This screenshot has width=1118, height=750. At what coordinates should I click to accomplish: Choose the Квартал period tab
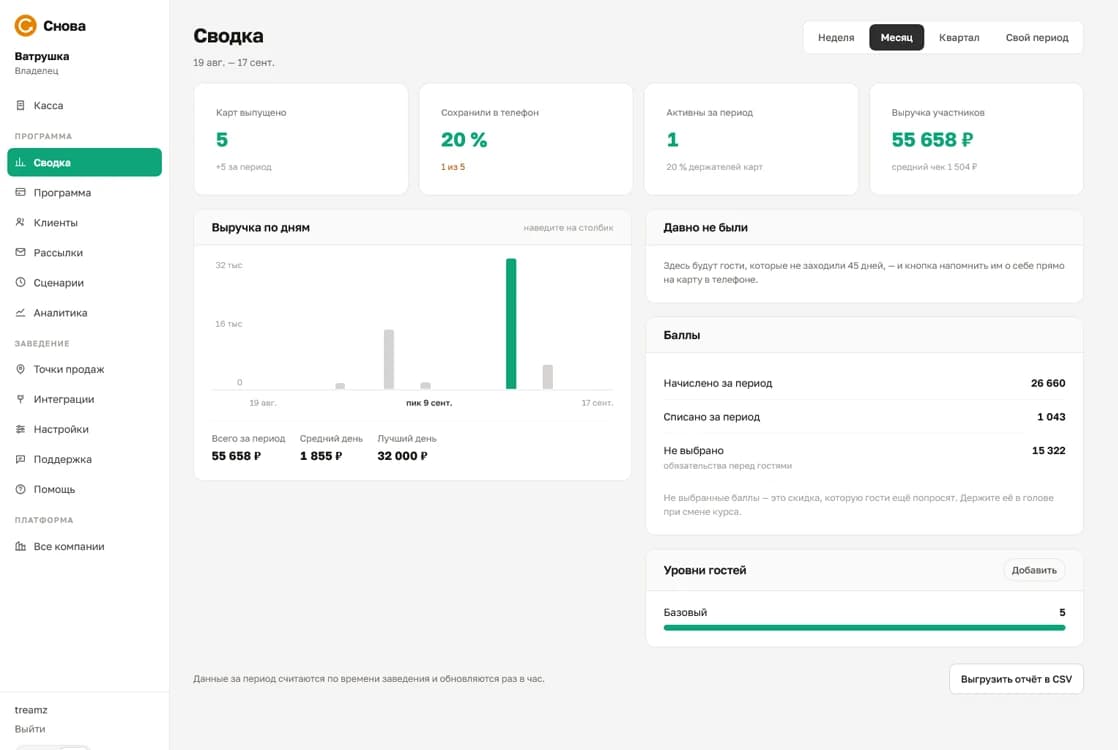[959, 38]
